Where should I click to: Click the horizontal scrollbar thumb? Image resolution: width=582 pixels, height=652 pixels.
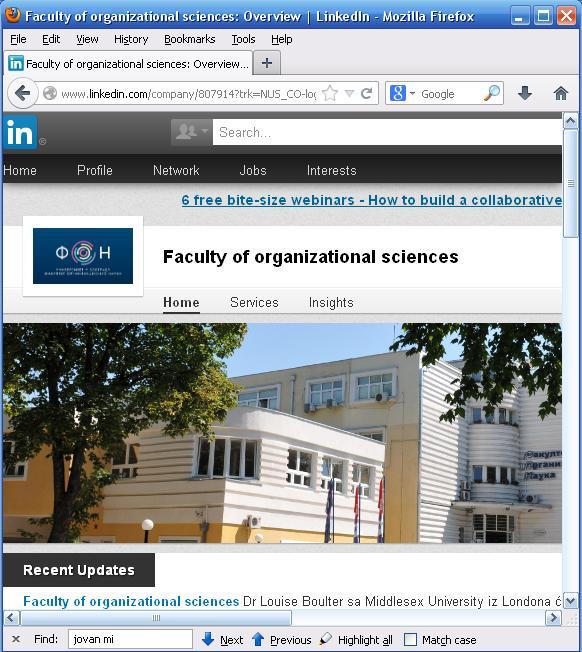point(156,617)
